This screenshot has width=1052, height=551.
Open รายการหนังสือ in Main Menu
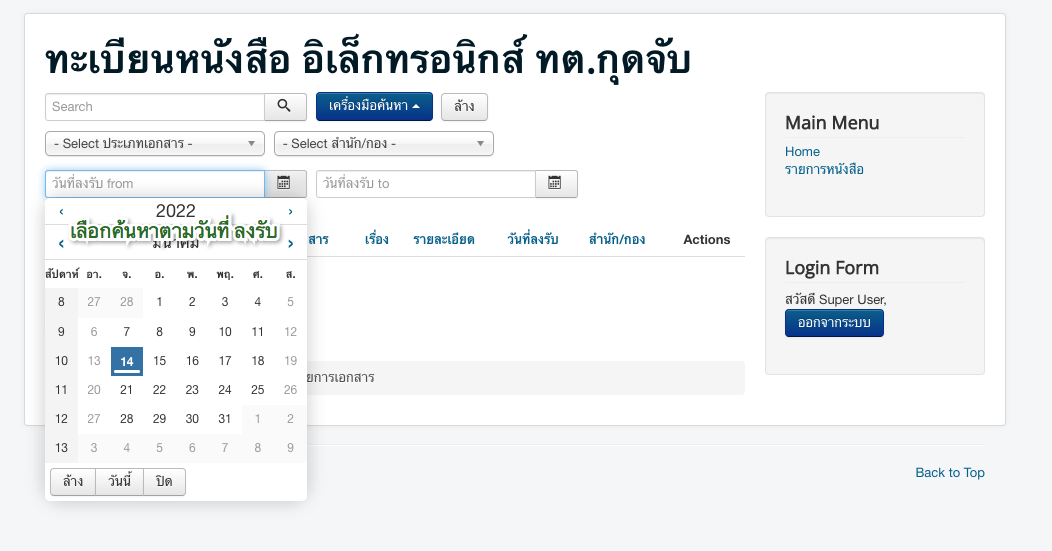tap(824, 169)
